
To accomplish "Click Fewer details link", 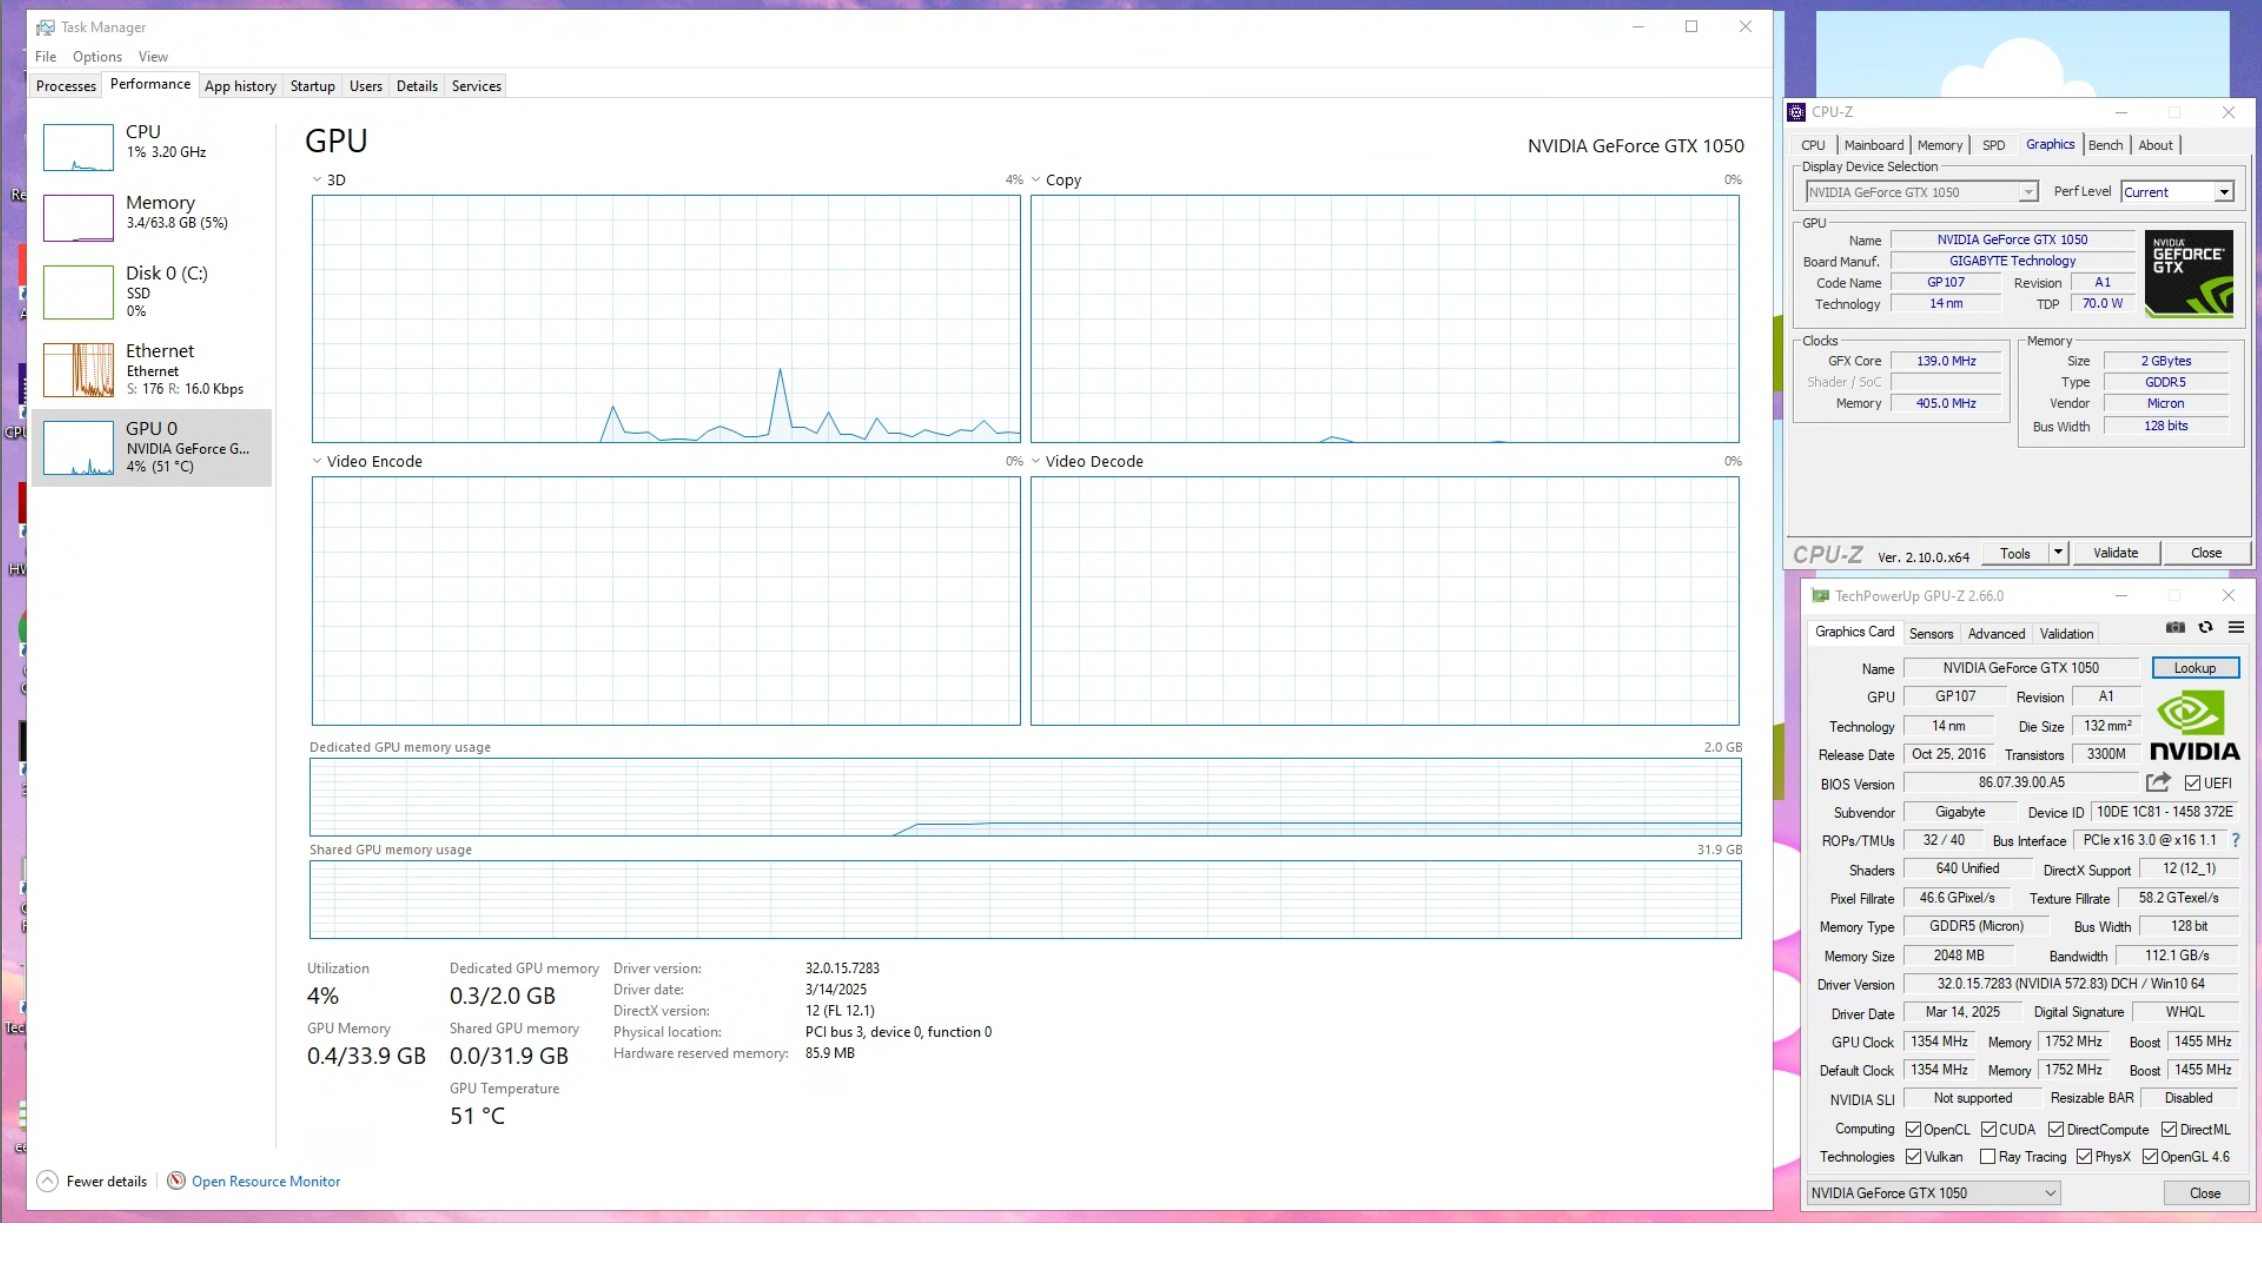I will tap(106, 1181).
